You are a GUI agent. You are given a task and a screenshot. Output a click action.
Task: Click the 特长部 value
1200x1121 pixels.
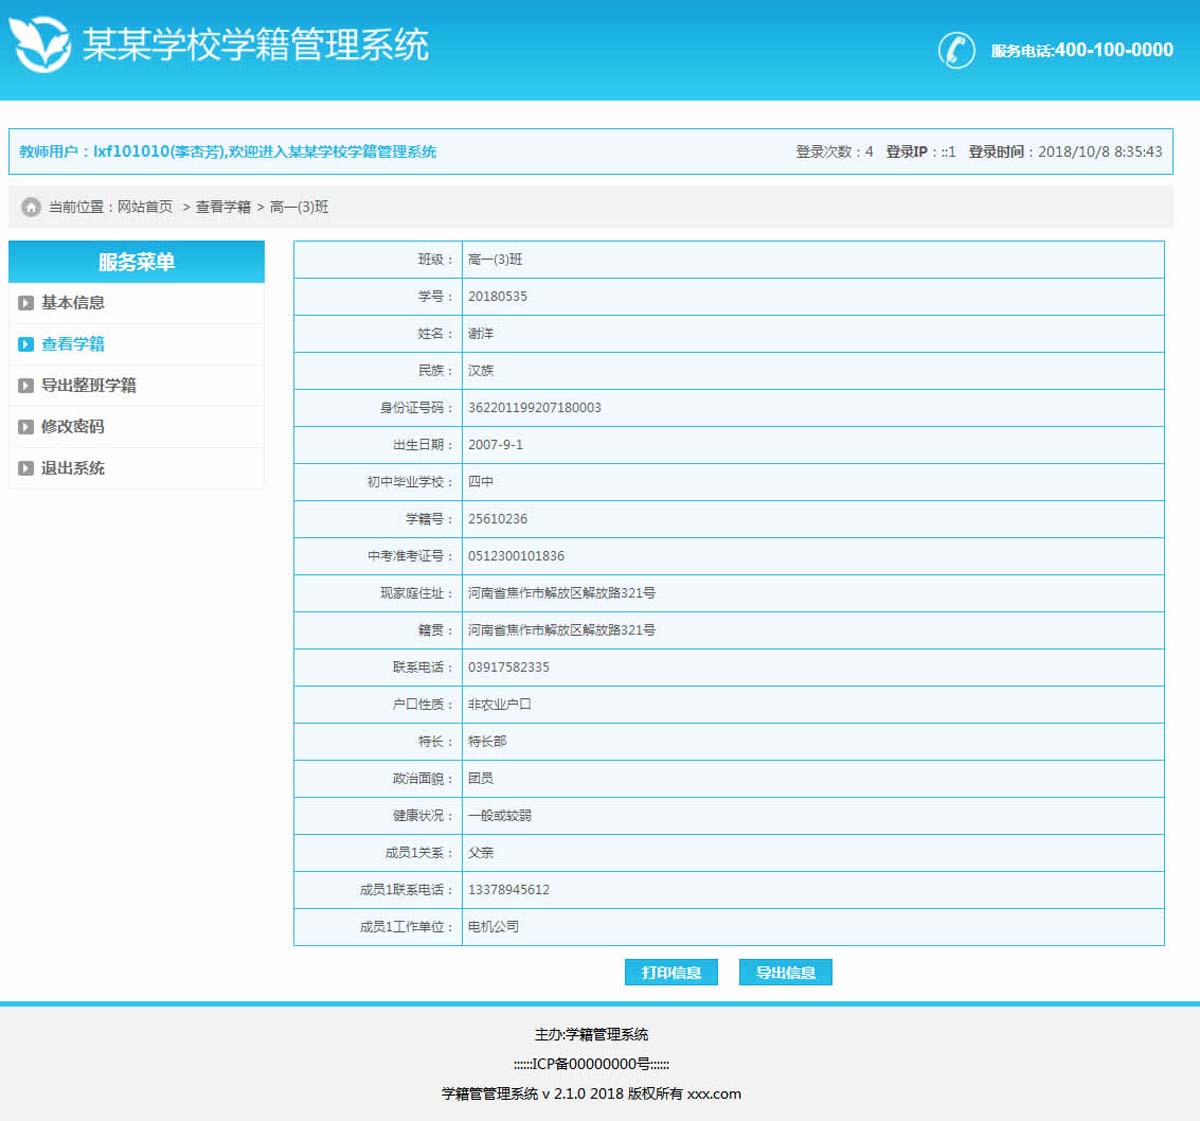coord(487,741)
